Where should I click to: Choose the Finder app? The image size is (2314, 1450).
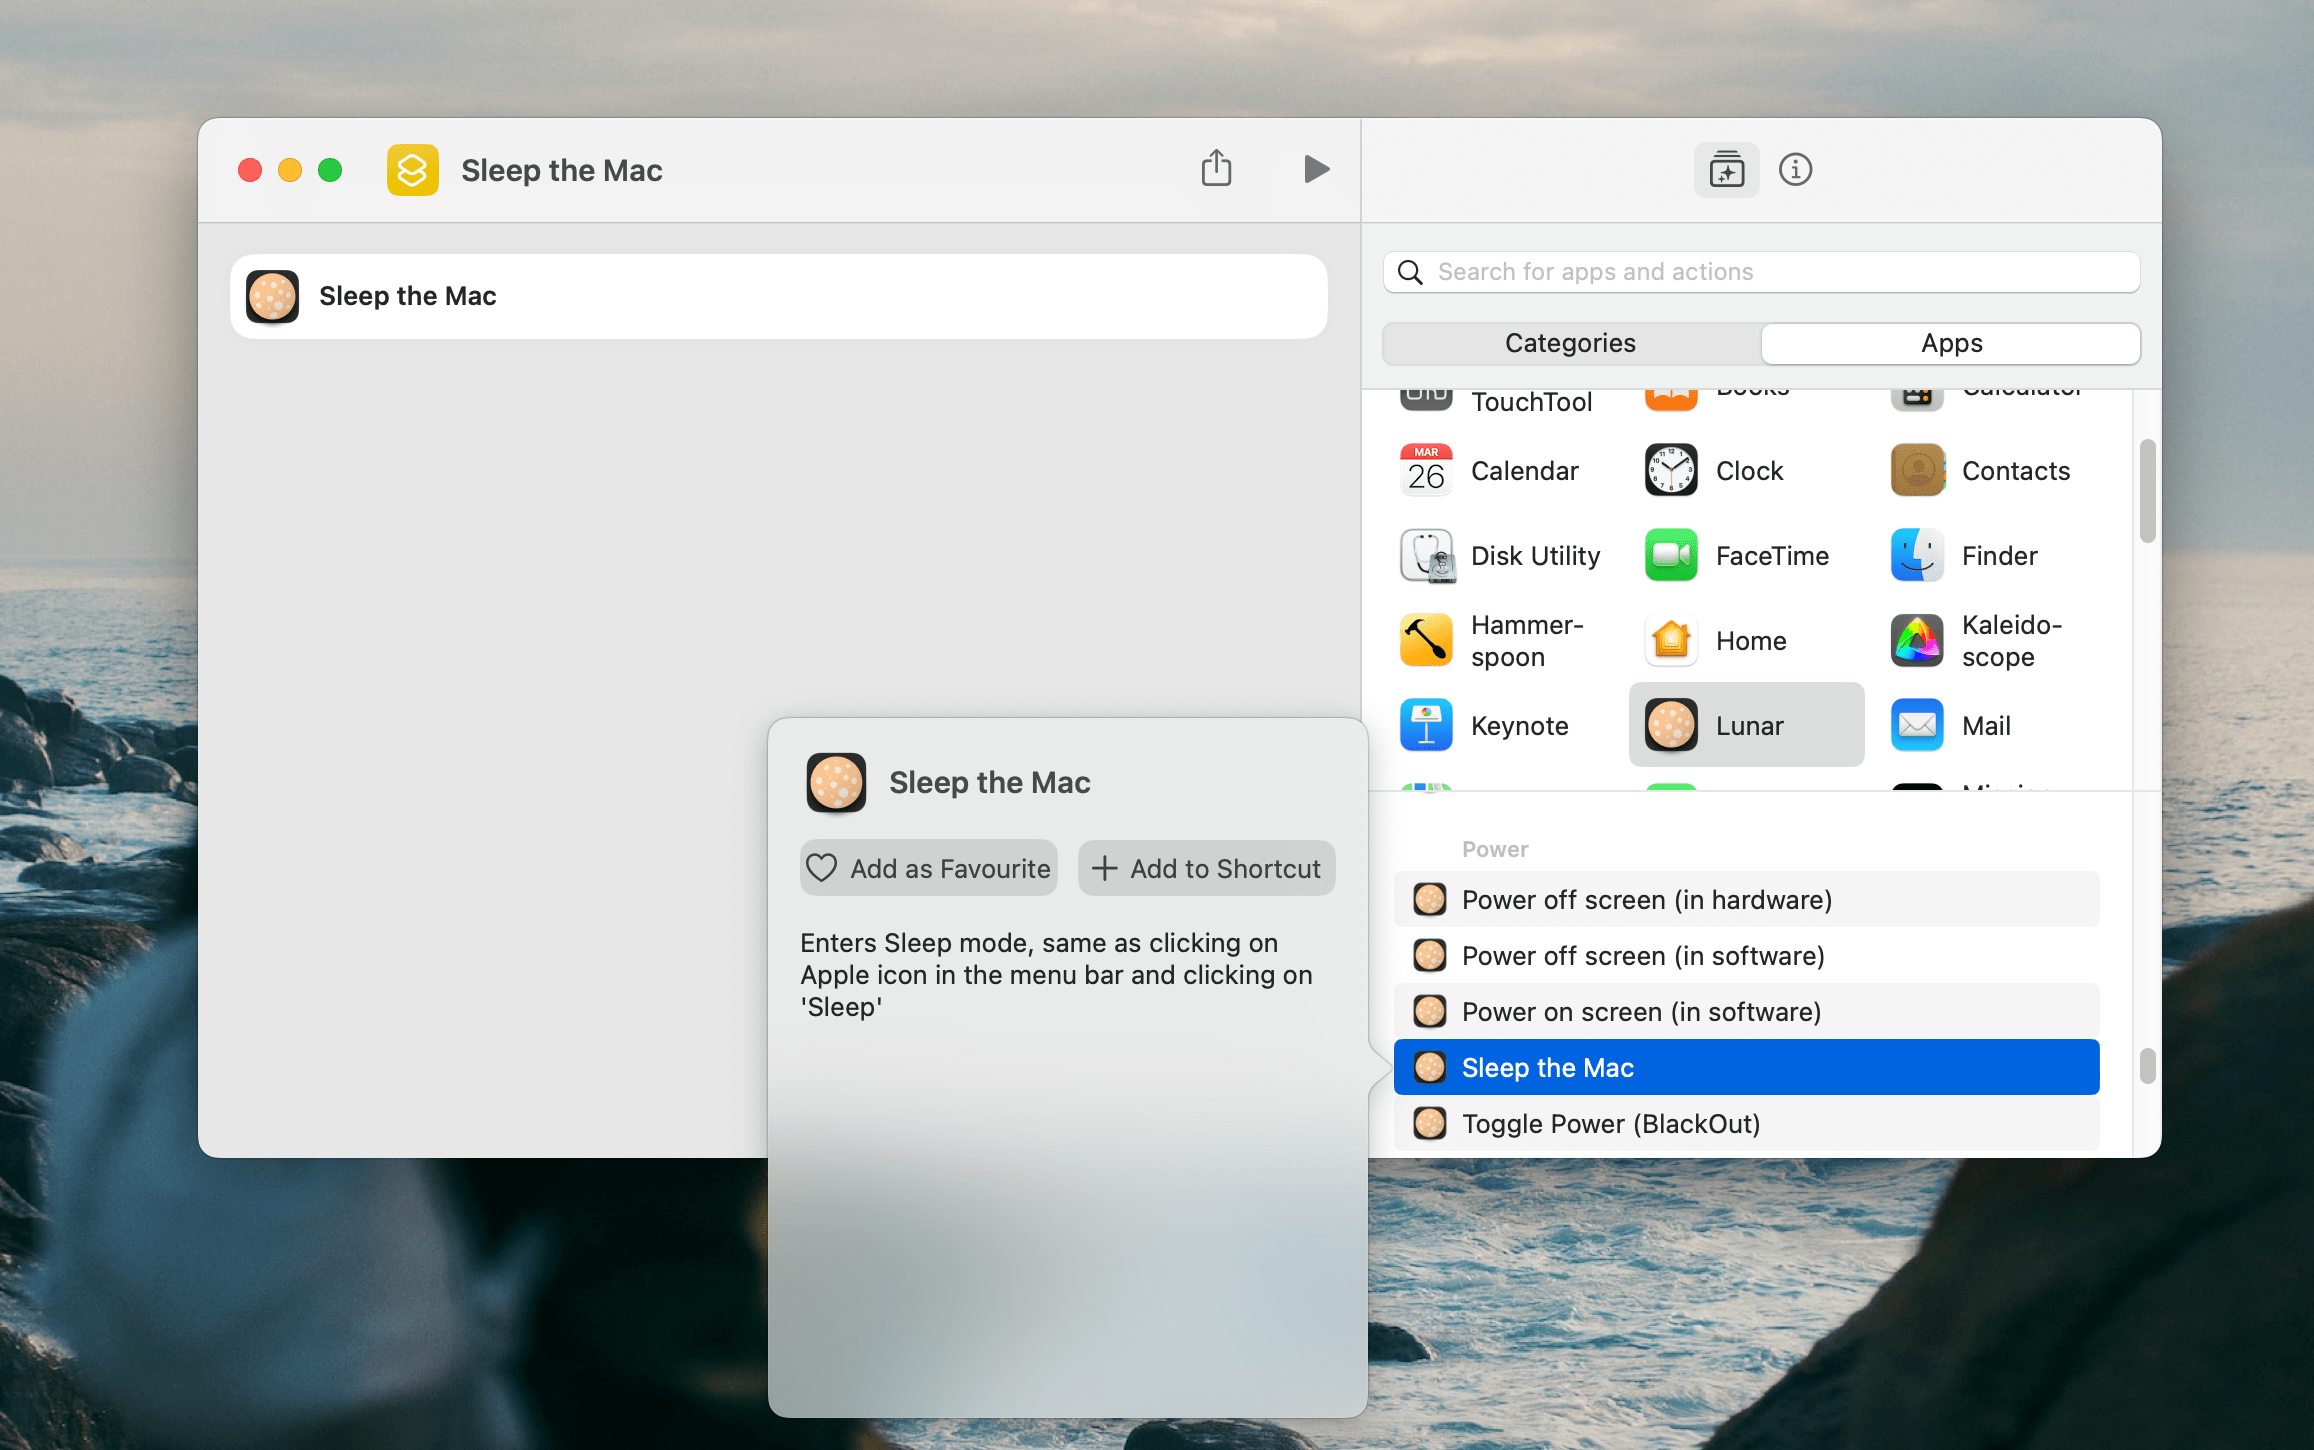click(1991, 556)
